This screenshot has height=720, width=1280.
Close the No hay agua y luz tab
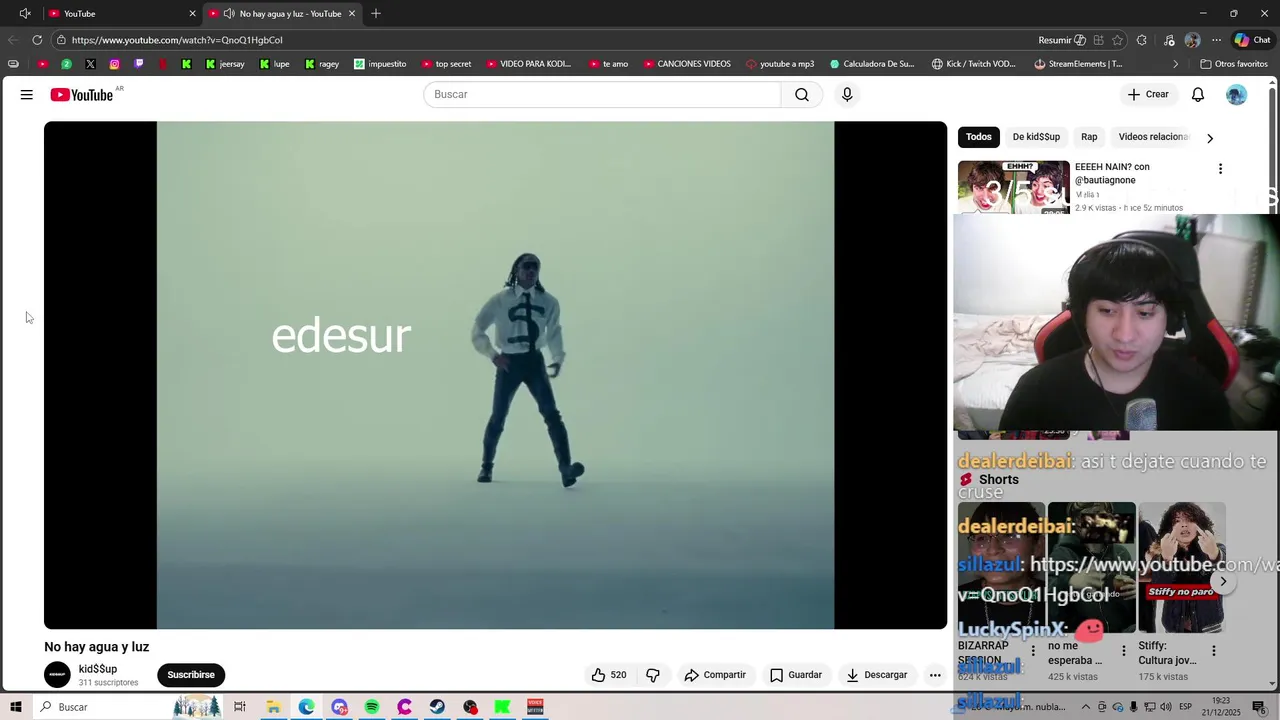coord(352,14)
